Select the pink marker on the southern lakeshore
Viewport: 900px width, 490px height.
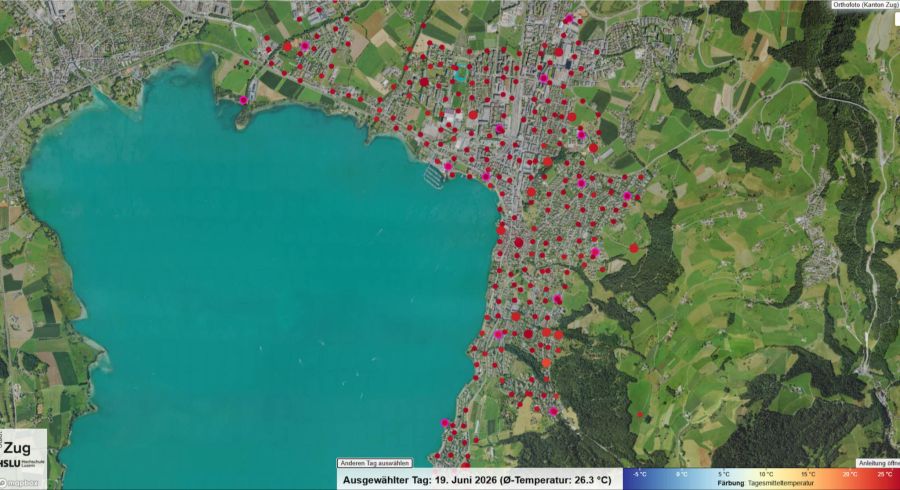(444, 423)
